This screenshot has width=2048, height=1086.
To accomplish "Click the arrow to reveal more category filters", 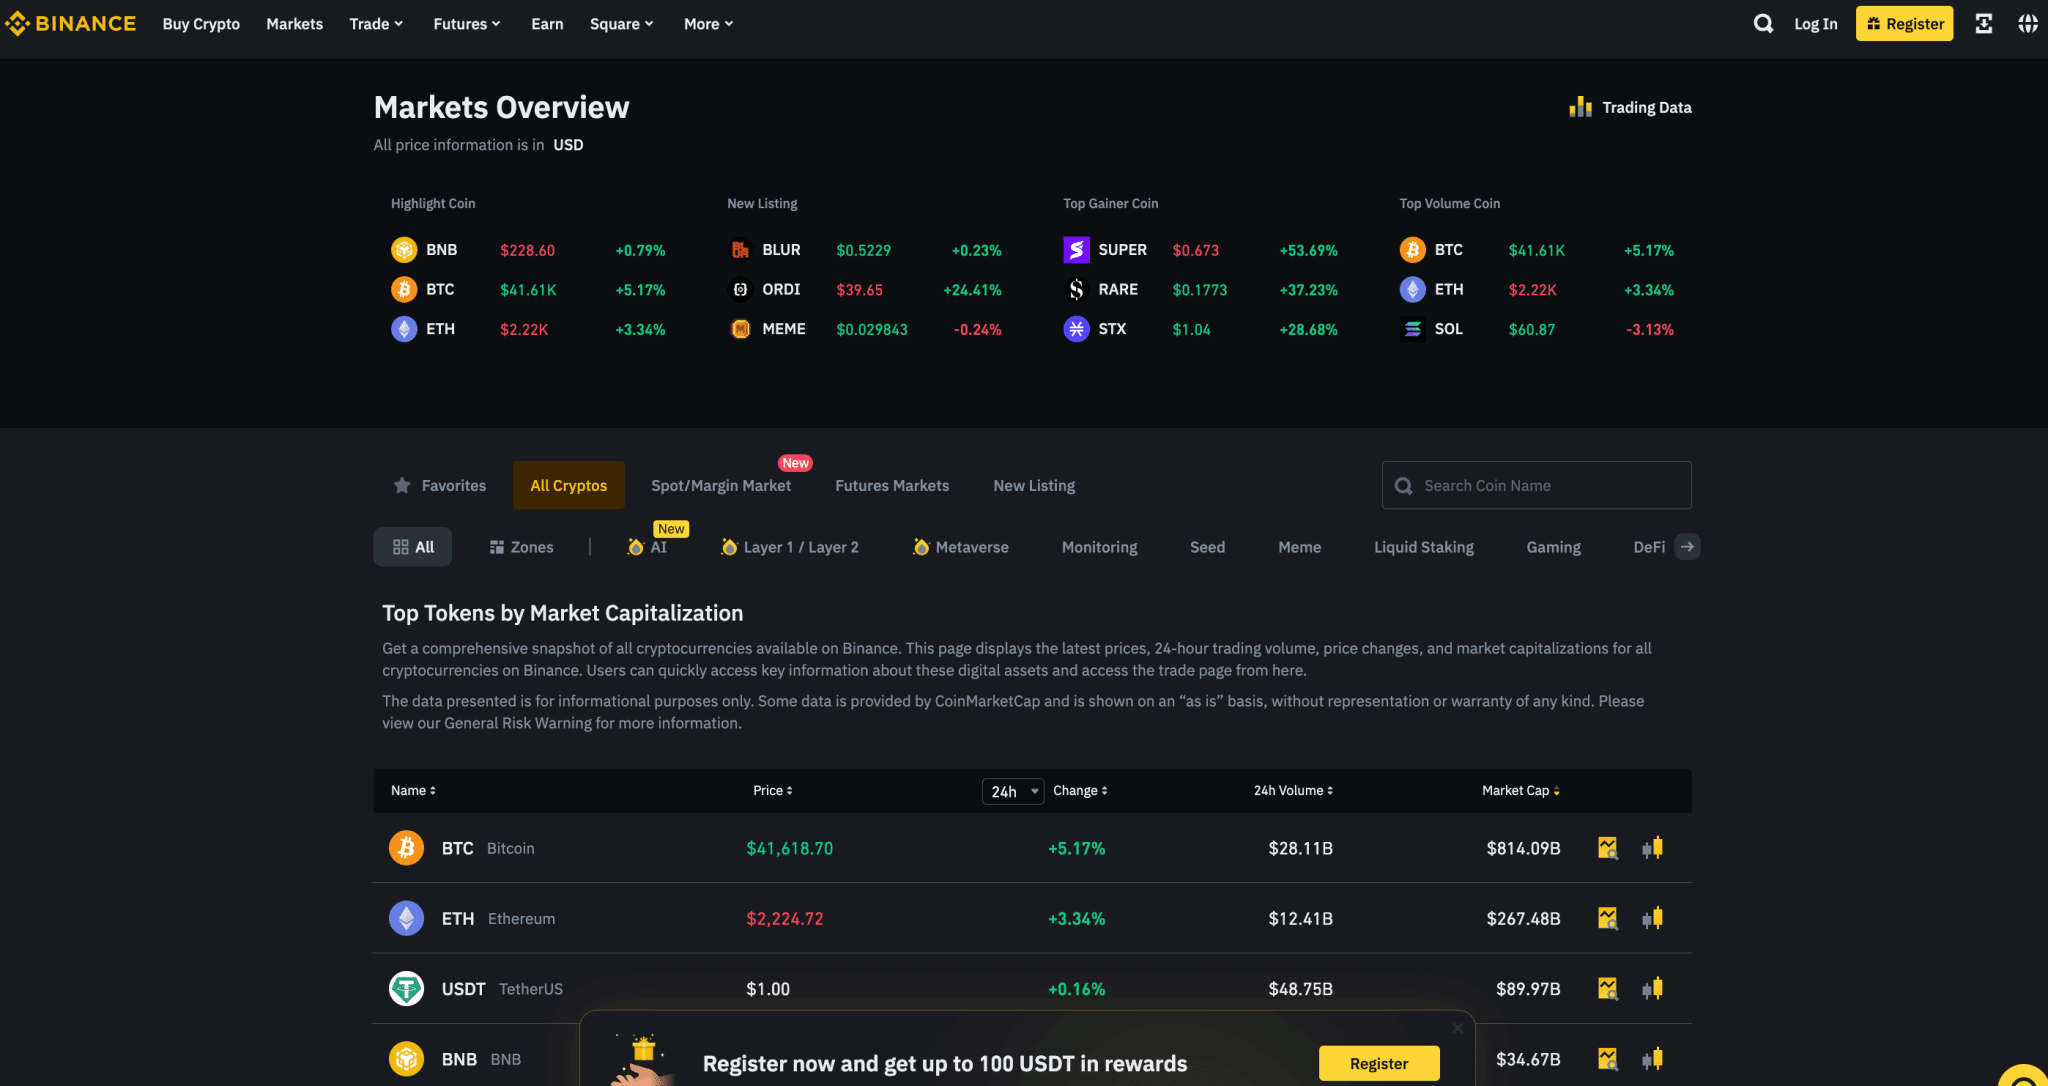I will point(1687,546).
